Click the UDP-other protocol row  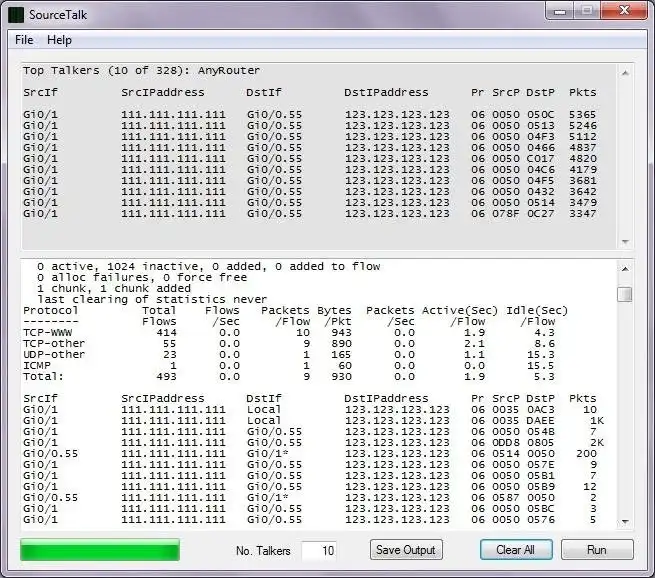pos(289,354)
